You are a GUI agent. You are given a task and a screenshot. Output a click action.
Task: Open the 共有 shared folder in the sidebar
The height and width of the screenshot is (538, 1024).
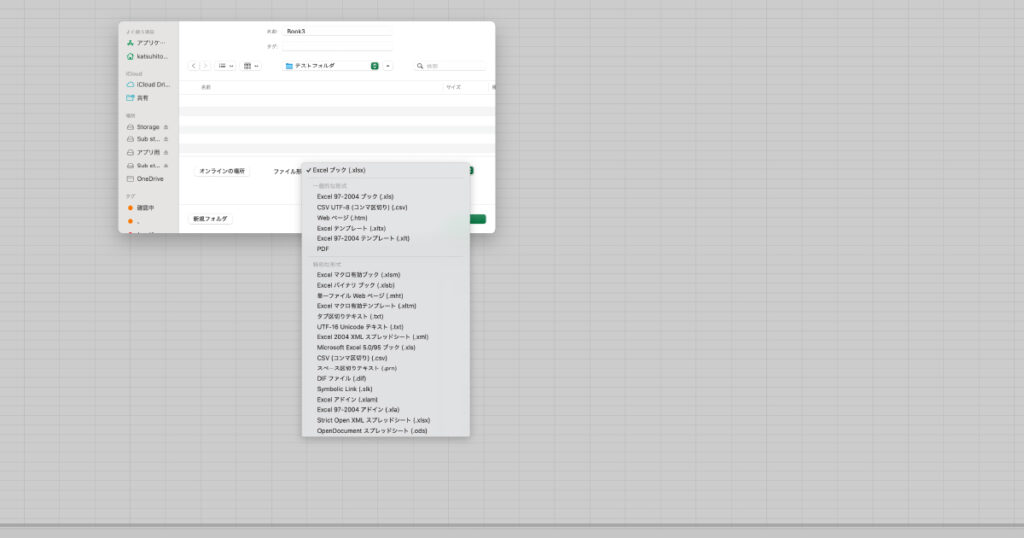[x=138, y=98]
